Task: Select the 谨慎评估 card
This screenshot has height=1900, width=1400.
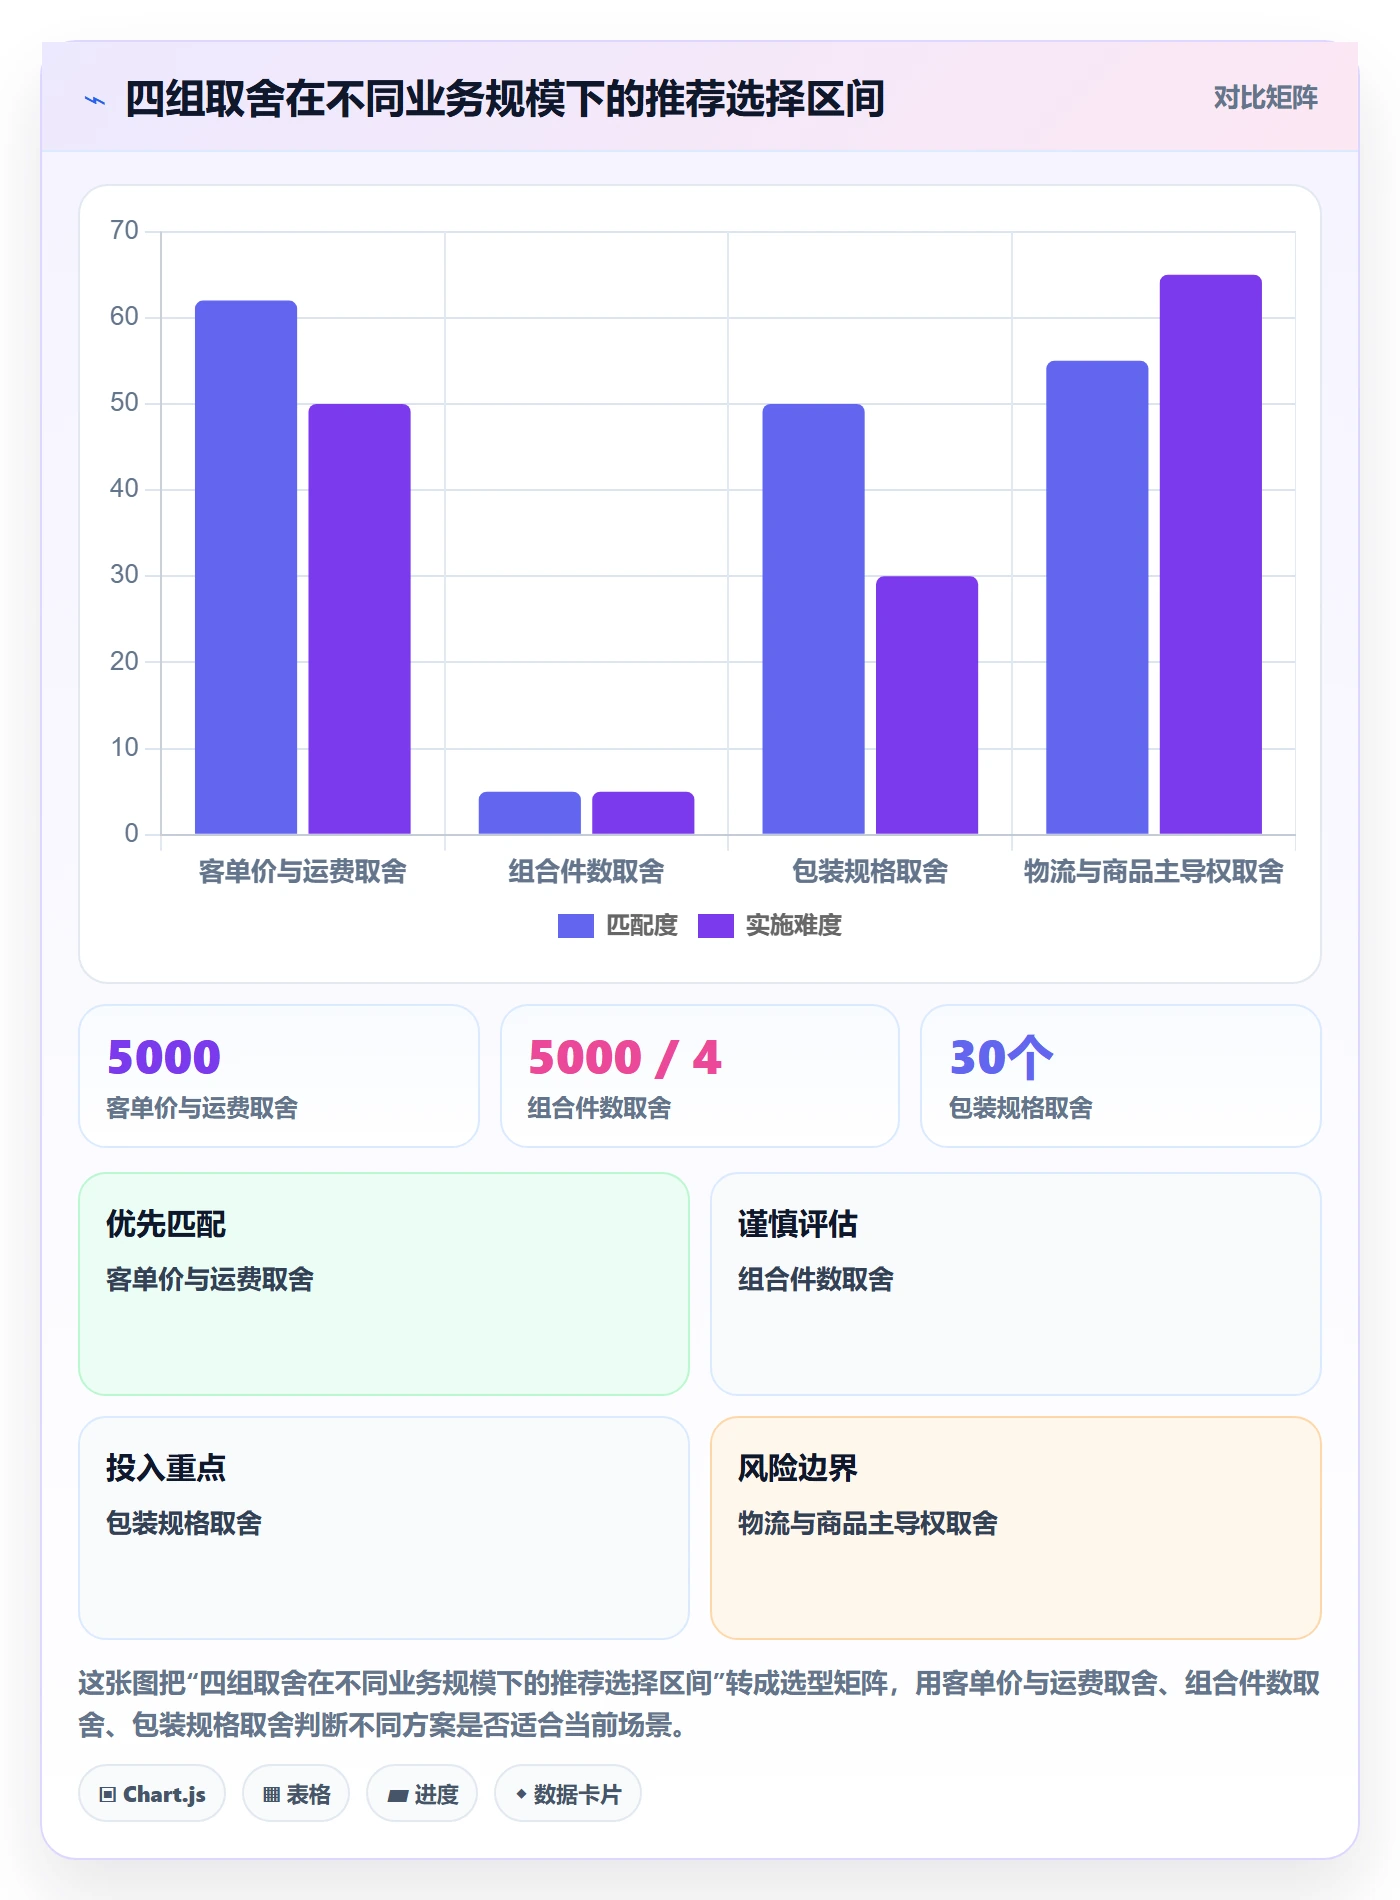Action: coord(1016,1284)
